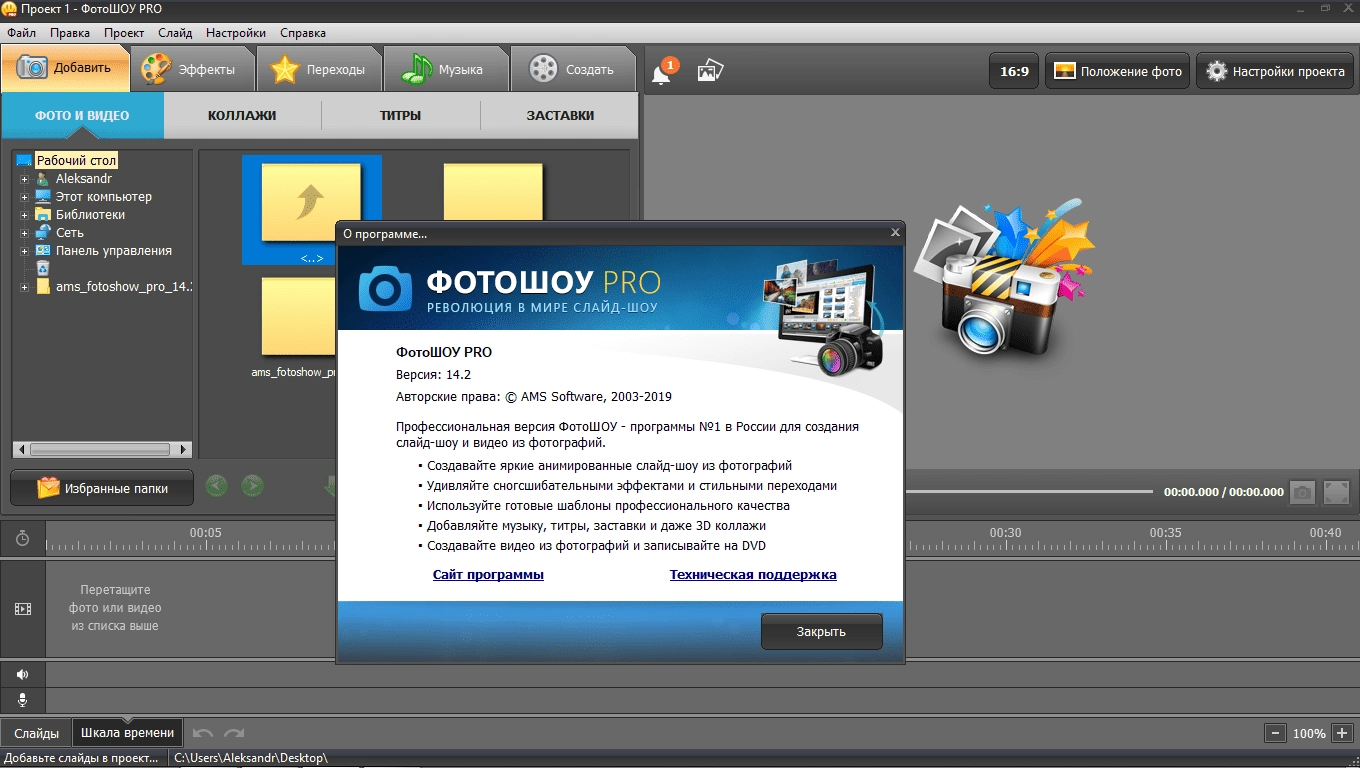Screen dimensions: 1360x768
Task: Zoom out the timeline with minus button
Action: 1274,733
